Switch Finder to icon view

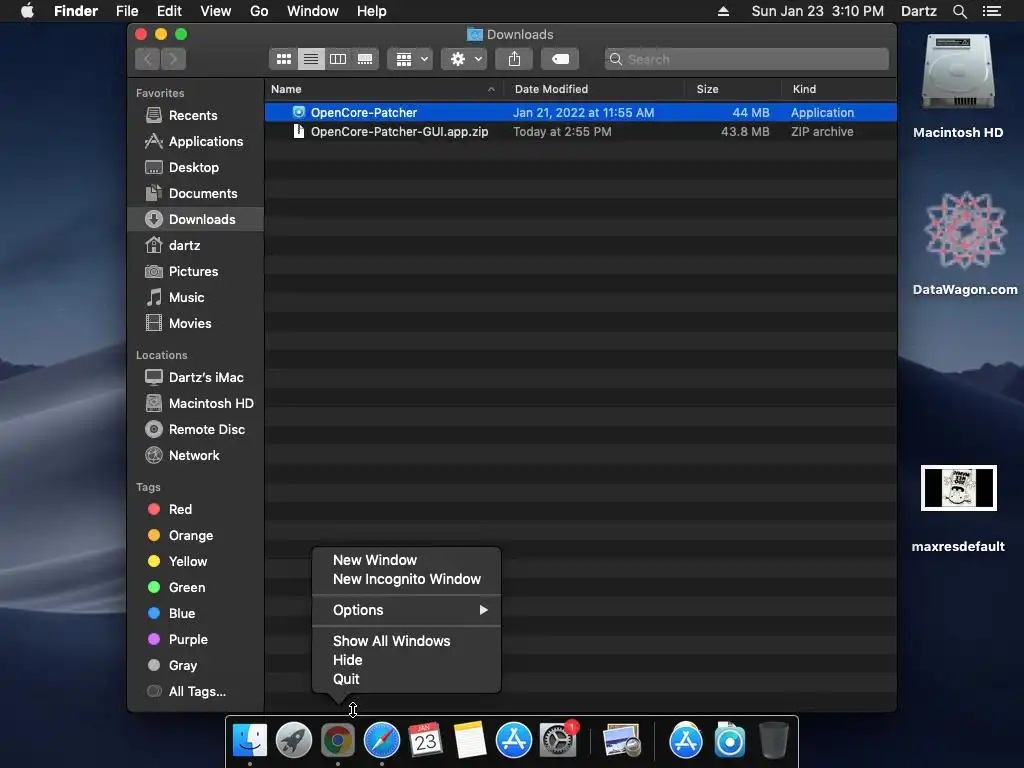pyautogui.click(x=283, y=59)
